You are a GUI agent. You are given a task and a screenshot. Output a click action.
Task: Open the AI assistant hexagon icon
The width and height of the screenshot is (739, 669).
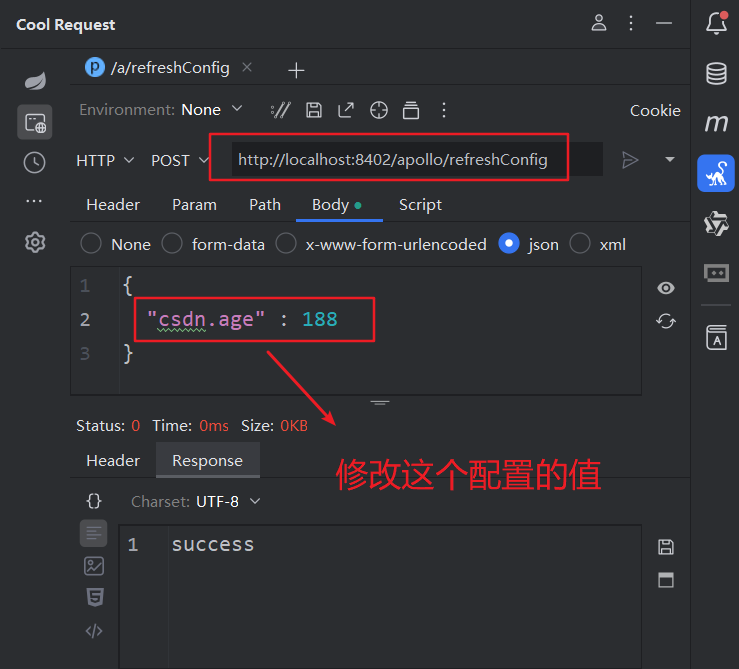(x=716, y=223)
